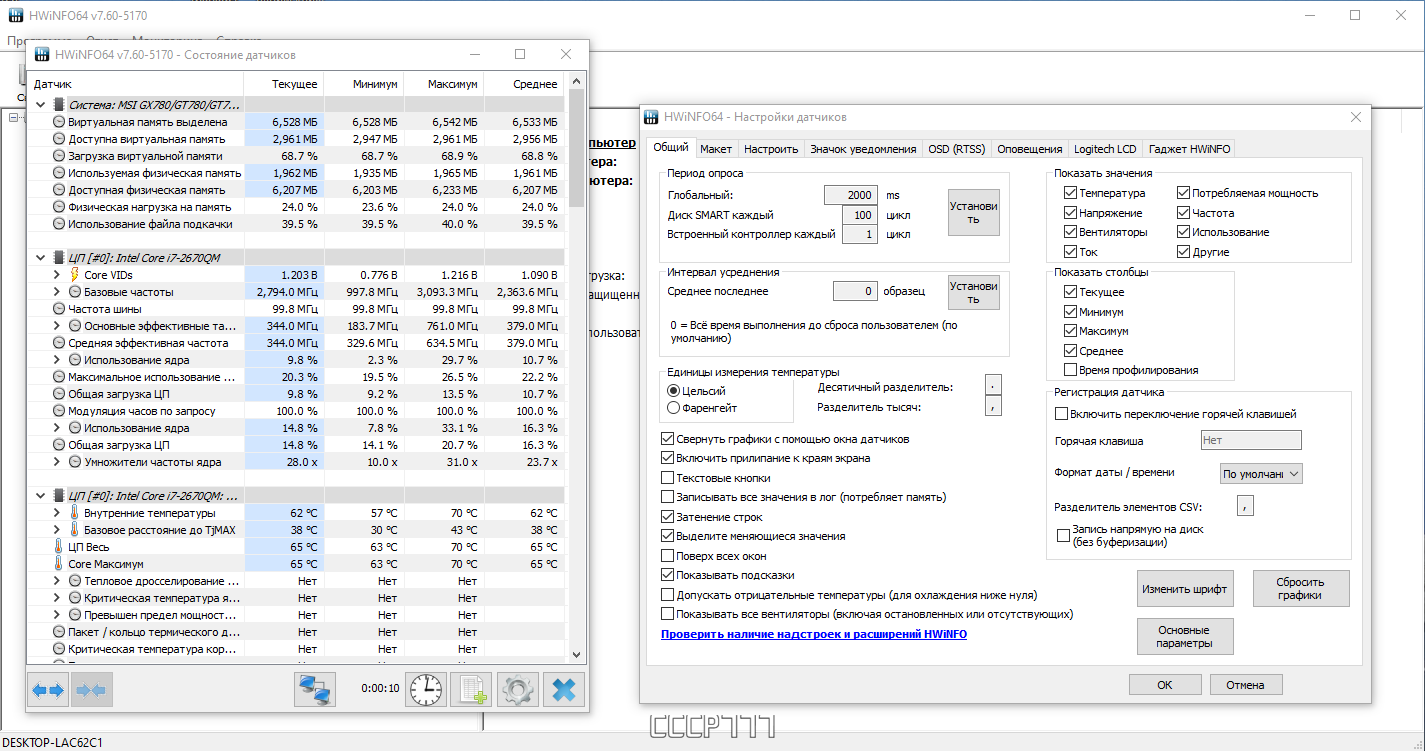Click the round icon beside Виртуальная память выделена
Screen dimensions: 1425x751
coord(59,121)
